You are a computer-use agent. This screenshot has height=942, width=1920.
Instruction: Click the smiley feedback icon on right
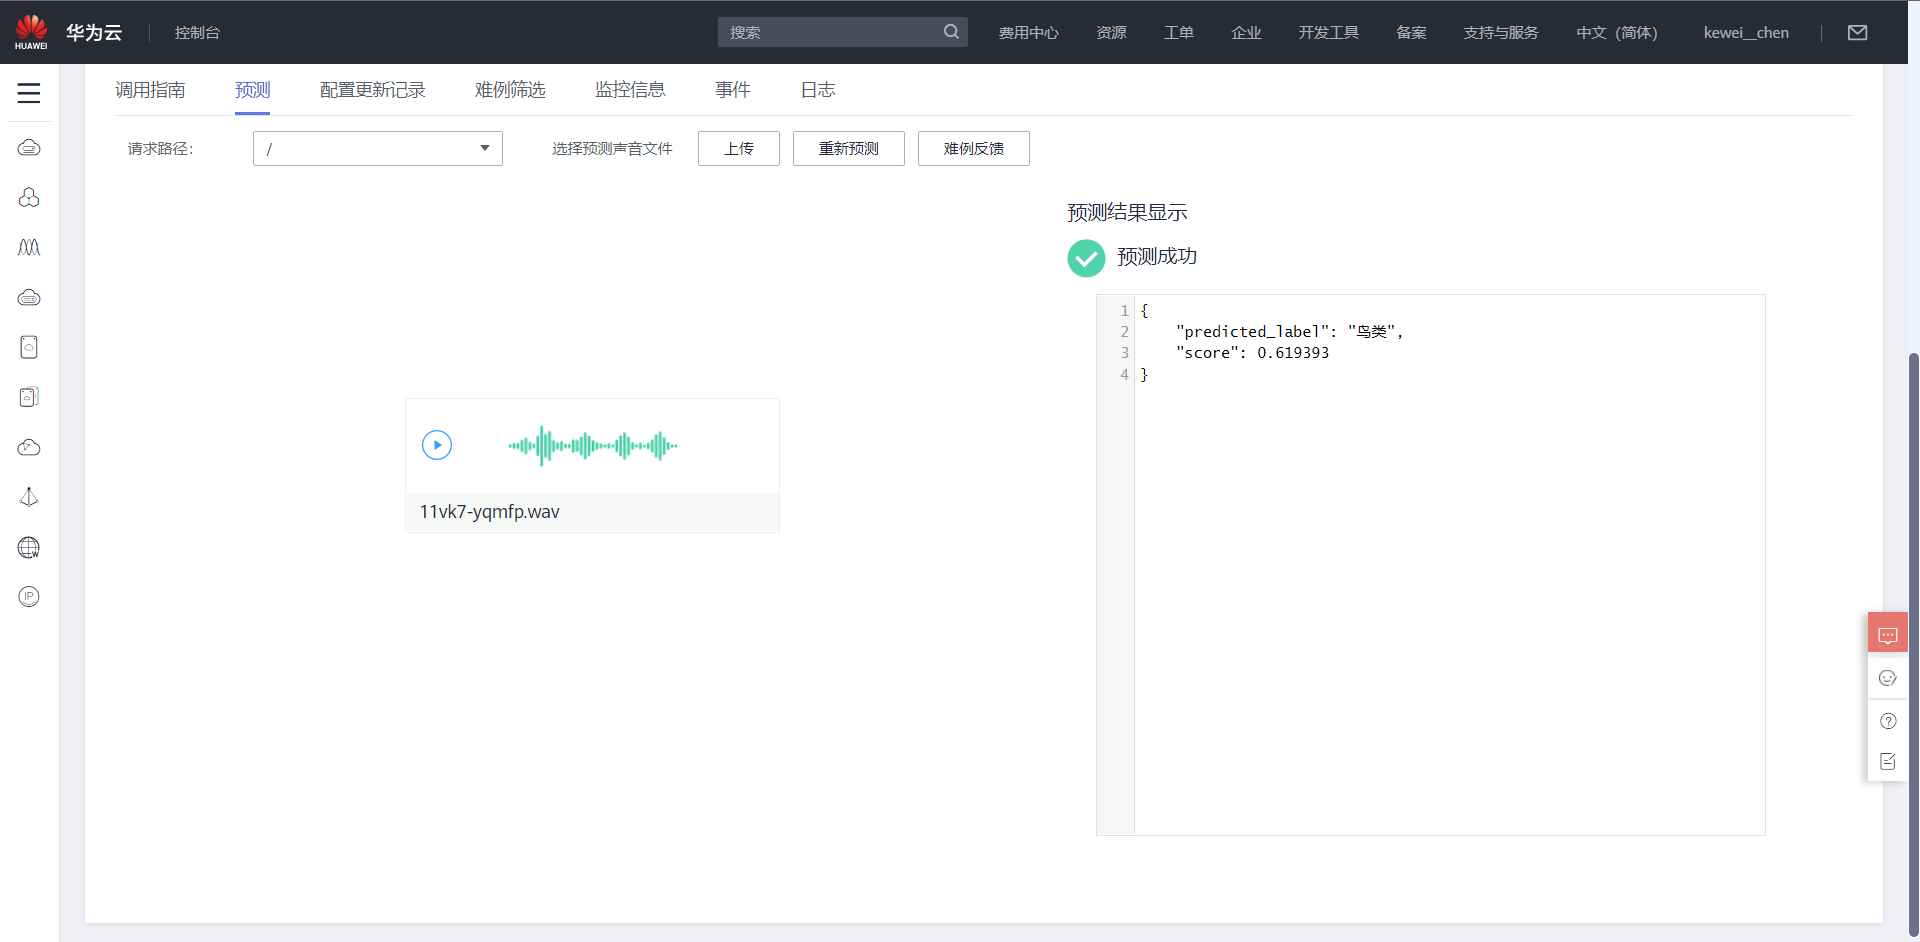pos(1888,678)
